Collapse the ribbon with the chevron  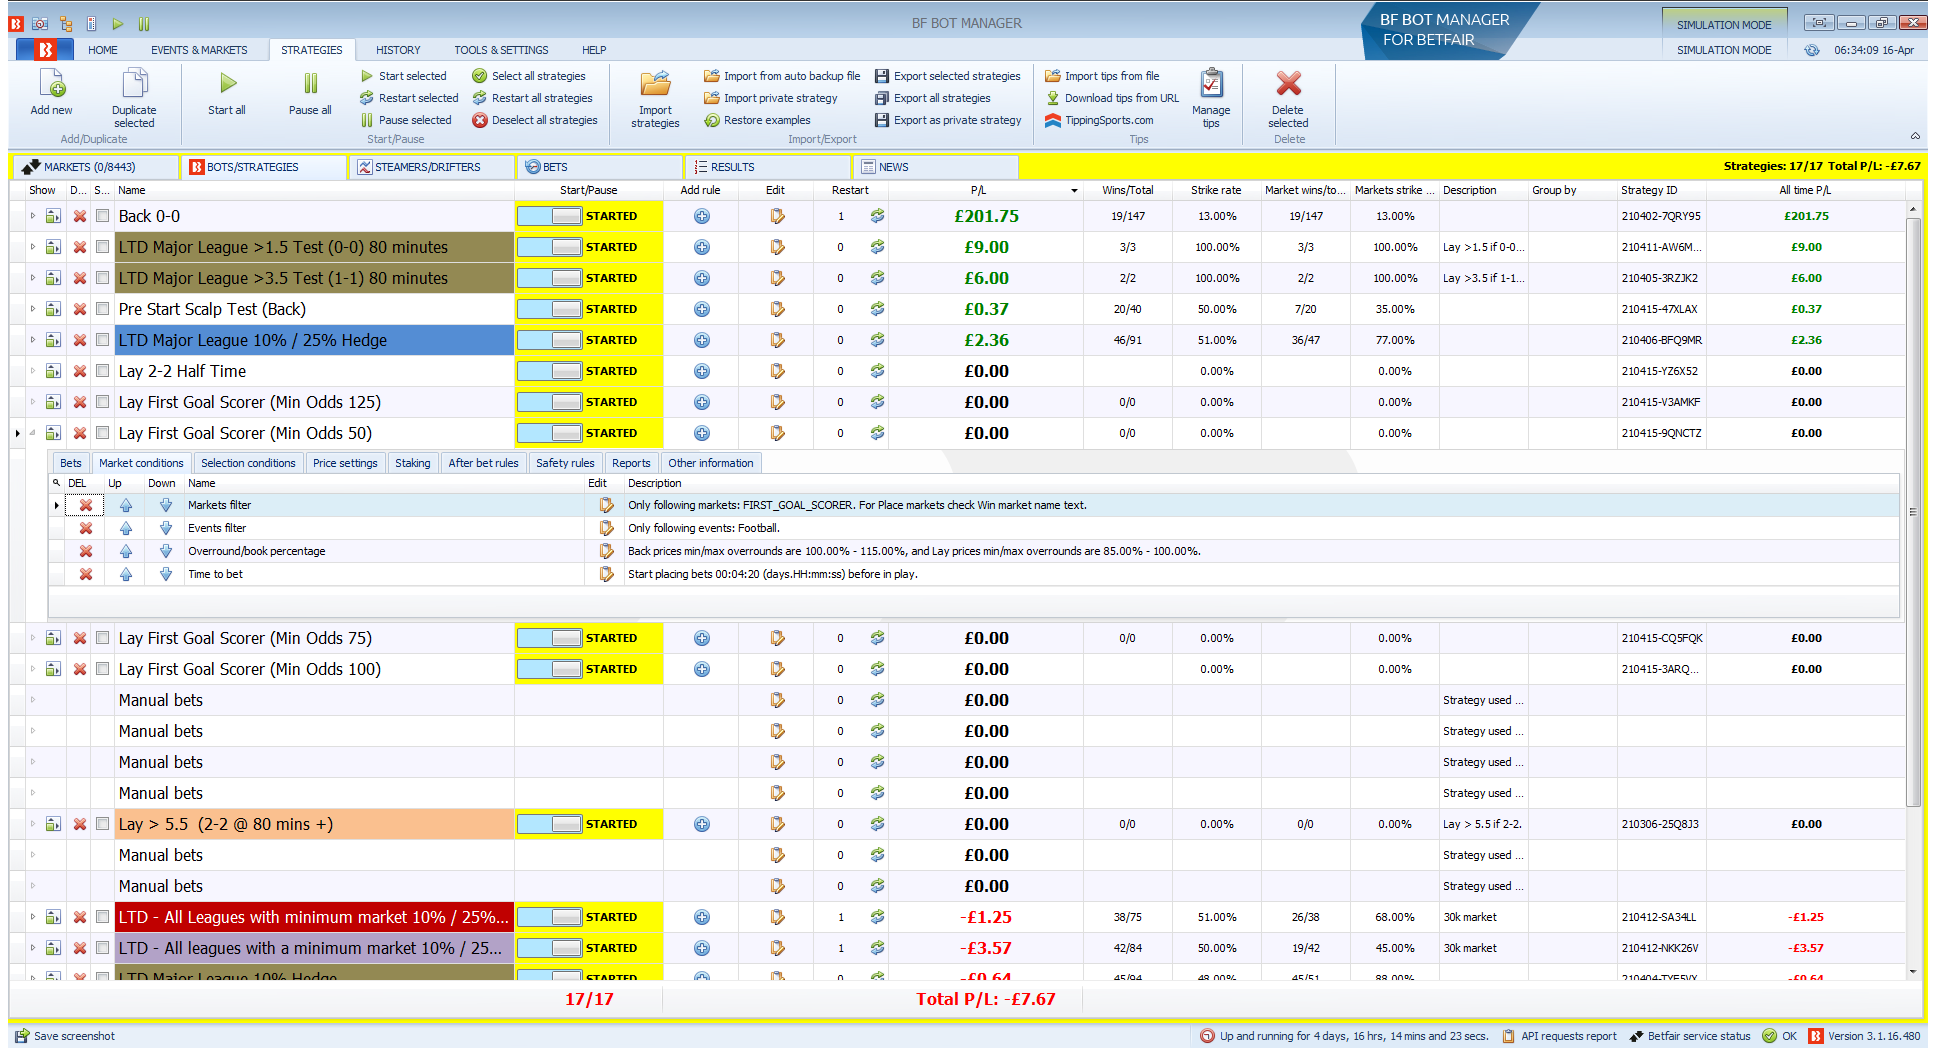[x=1915, y=136]
